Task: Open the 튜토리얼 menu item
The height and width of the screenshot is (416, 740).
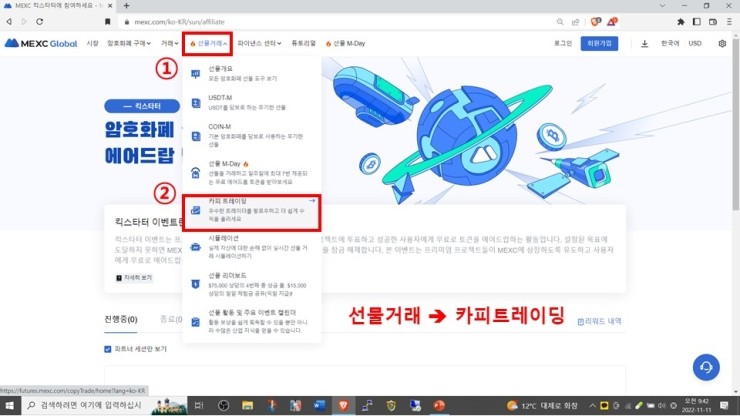Action: coord(303,43)
